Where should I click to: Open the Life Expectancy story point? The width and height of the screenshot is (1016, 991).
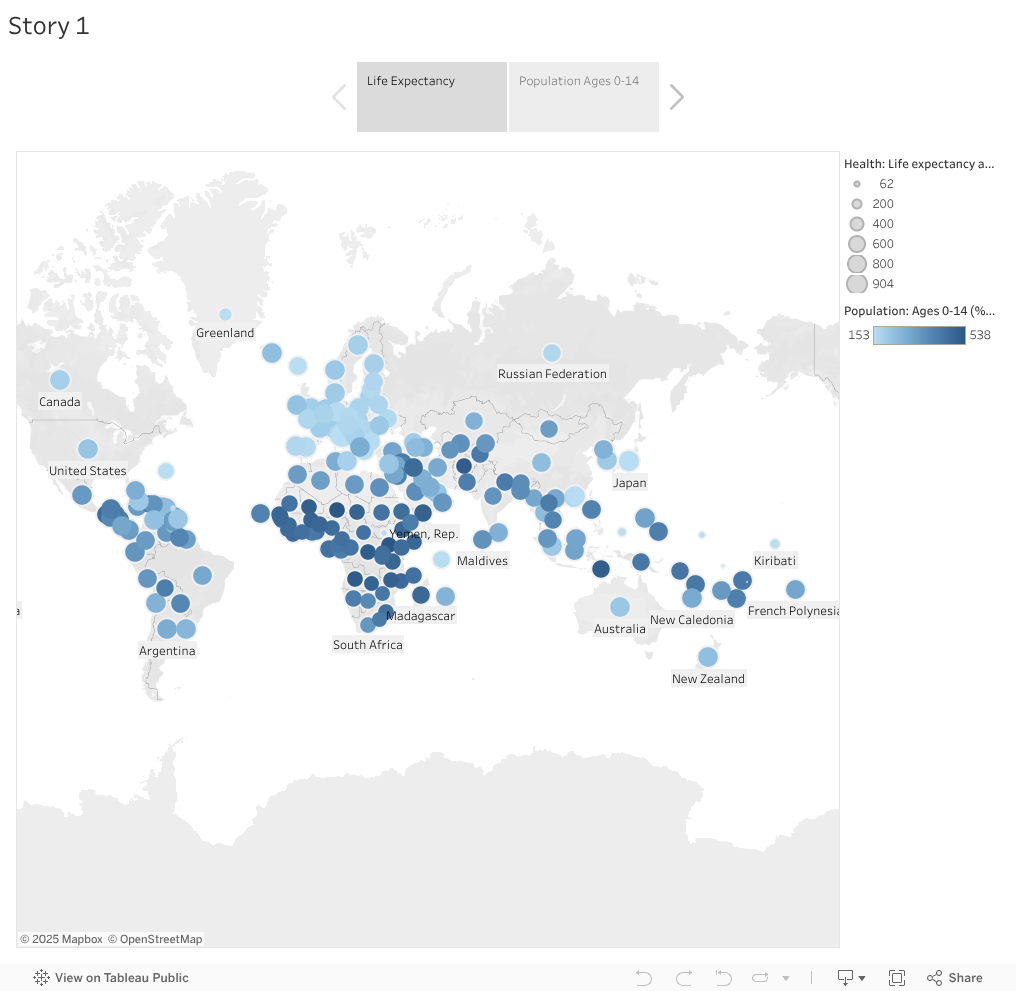[432, 97]
